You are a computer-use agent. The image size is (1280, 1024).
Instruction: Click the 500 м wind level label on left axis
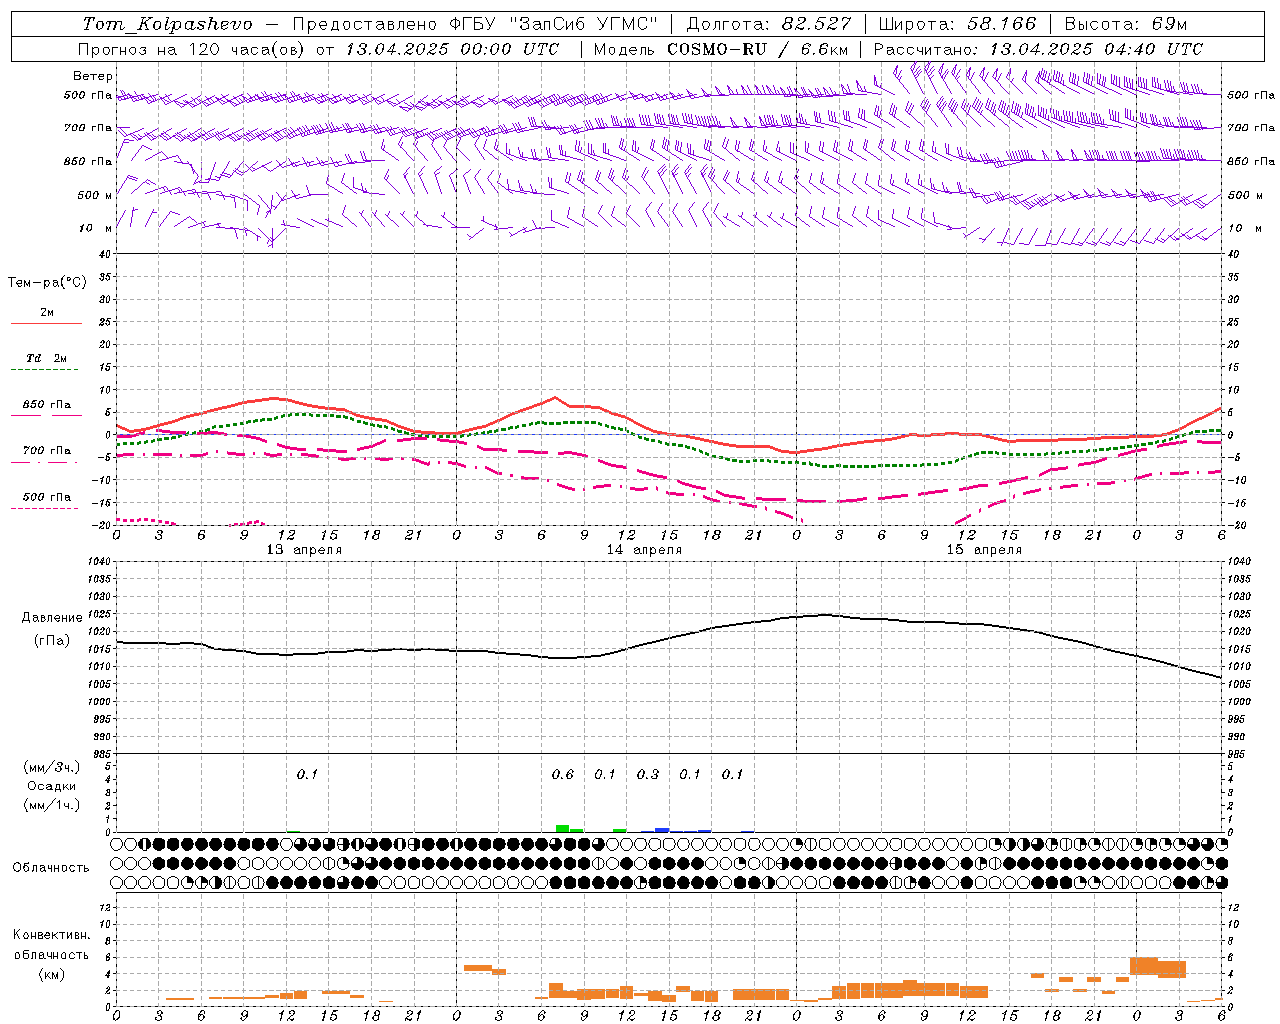click(95, 195)
